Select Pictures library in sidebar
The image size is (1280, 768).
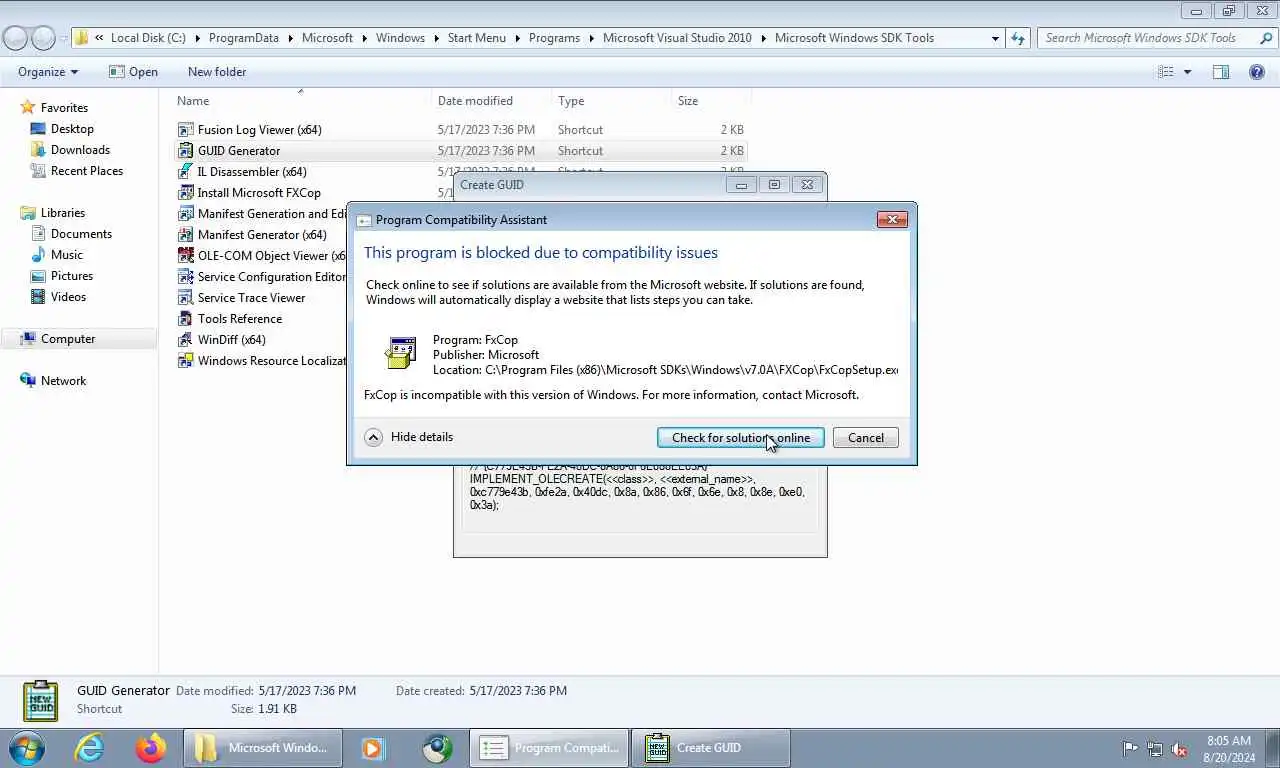click(72, 276)
